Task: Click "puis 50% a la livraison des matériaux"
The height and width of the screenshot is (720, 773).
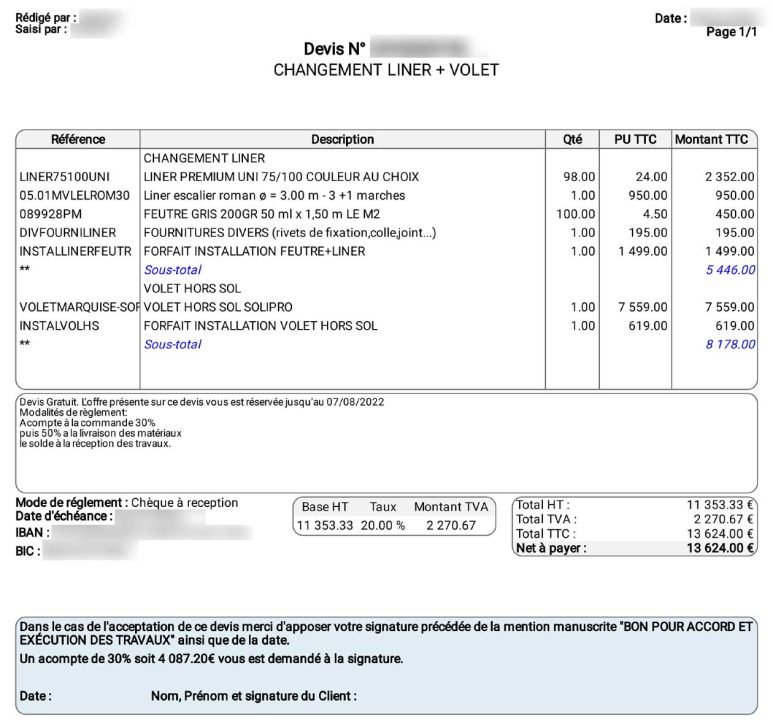Action: [101, 433]
